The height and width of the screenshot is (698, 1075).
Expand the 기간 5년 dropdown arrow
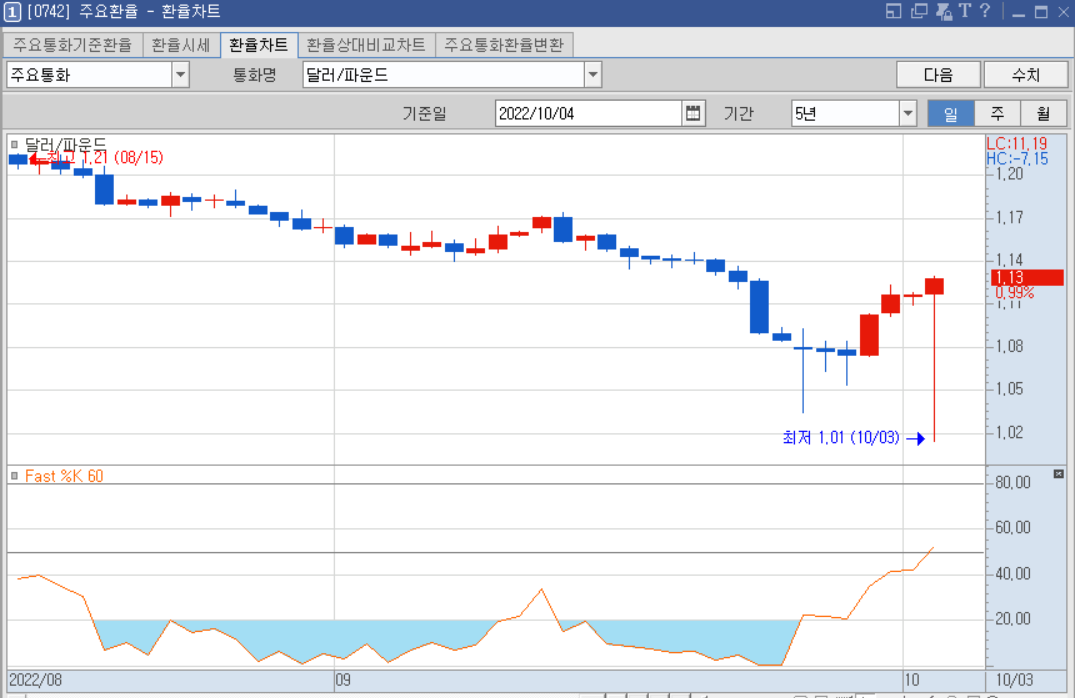(908, 113)
